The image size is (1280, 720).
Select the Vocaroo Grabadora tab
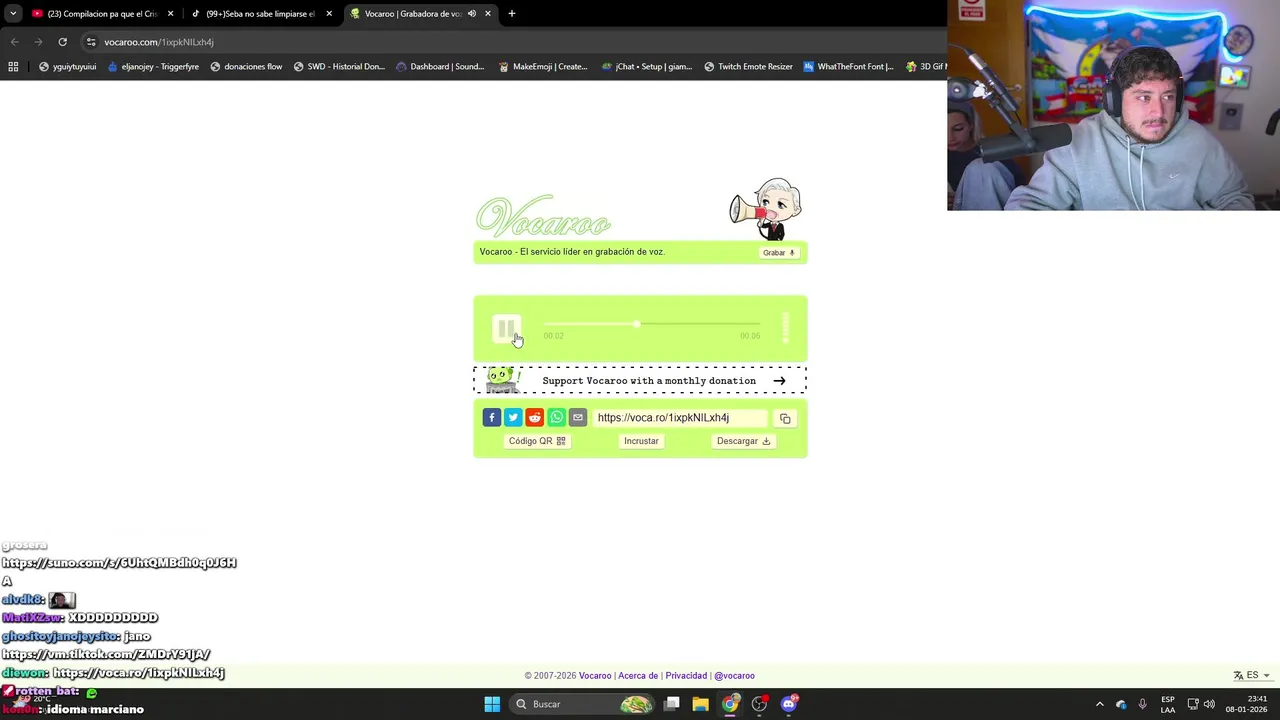pos(412,14)
